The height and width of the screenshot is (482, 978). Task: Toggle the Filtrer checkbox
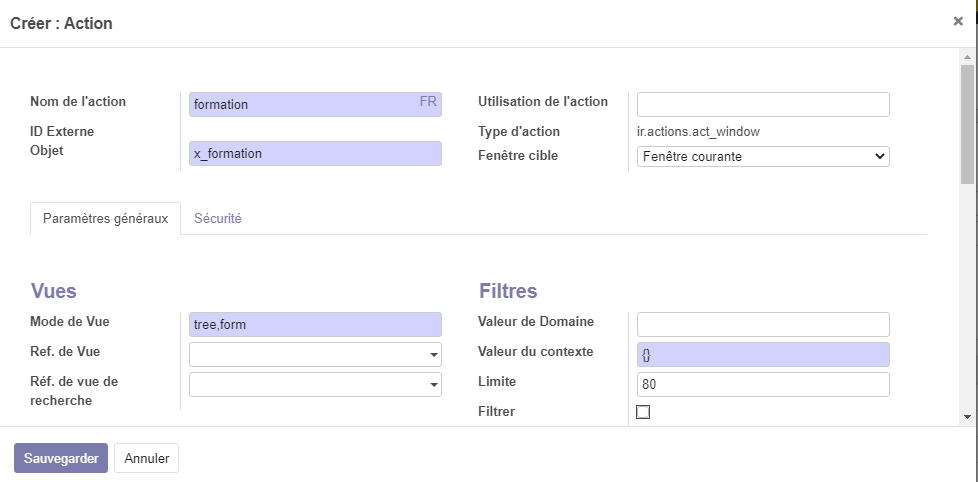click(x=643, y=412)
